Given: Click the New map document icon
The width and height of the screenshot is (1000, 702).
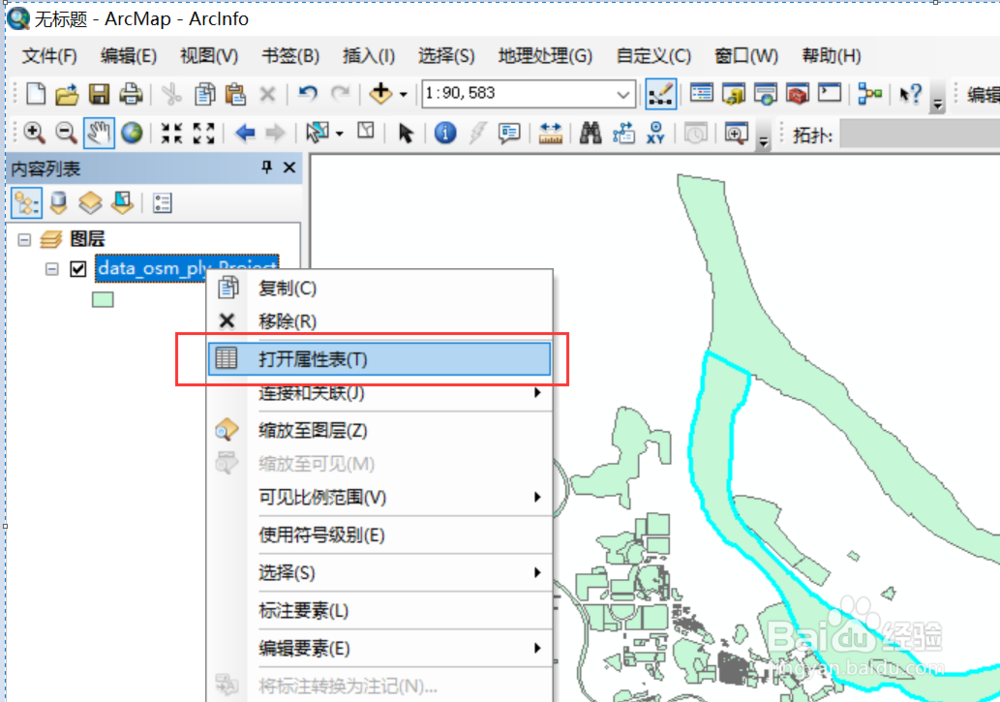Looking at the screenshot, I should pos(36,94).
